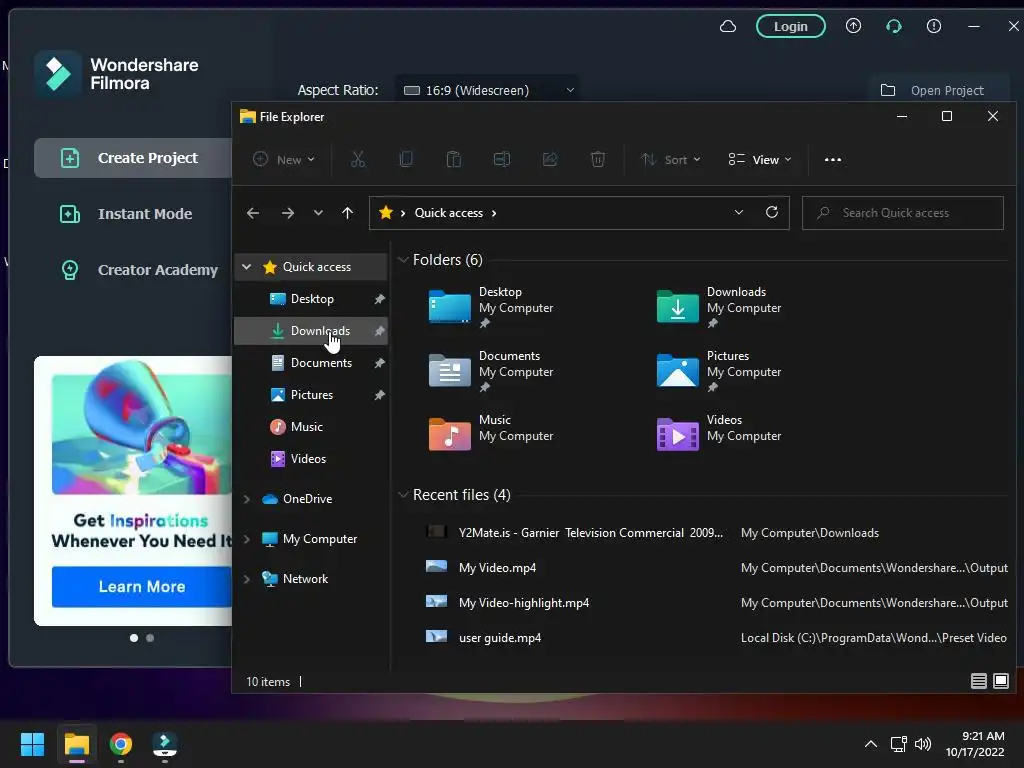The image size is (1024, 768).
Task: Open the Documents folder tile
Action: click(x=491, y=371)
